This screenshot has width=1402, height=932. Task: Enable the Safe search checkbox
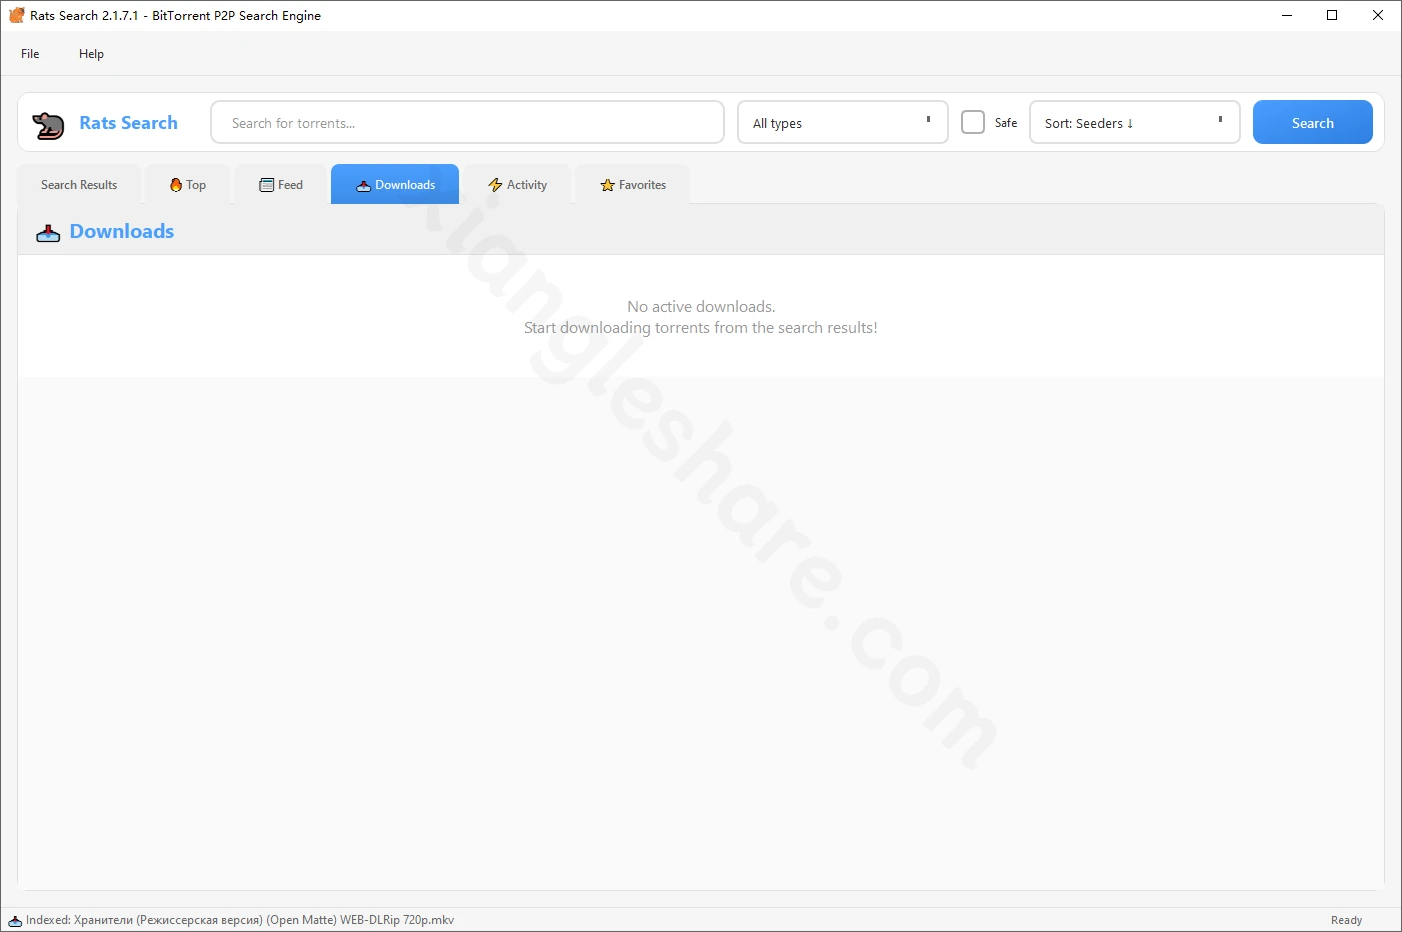click(973, 122)
